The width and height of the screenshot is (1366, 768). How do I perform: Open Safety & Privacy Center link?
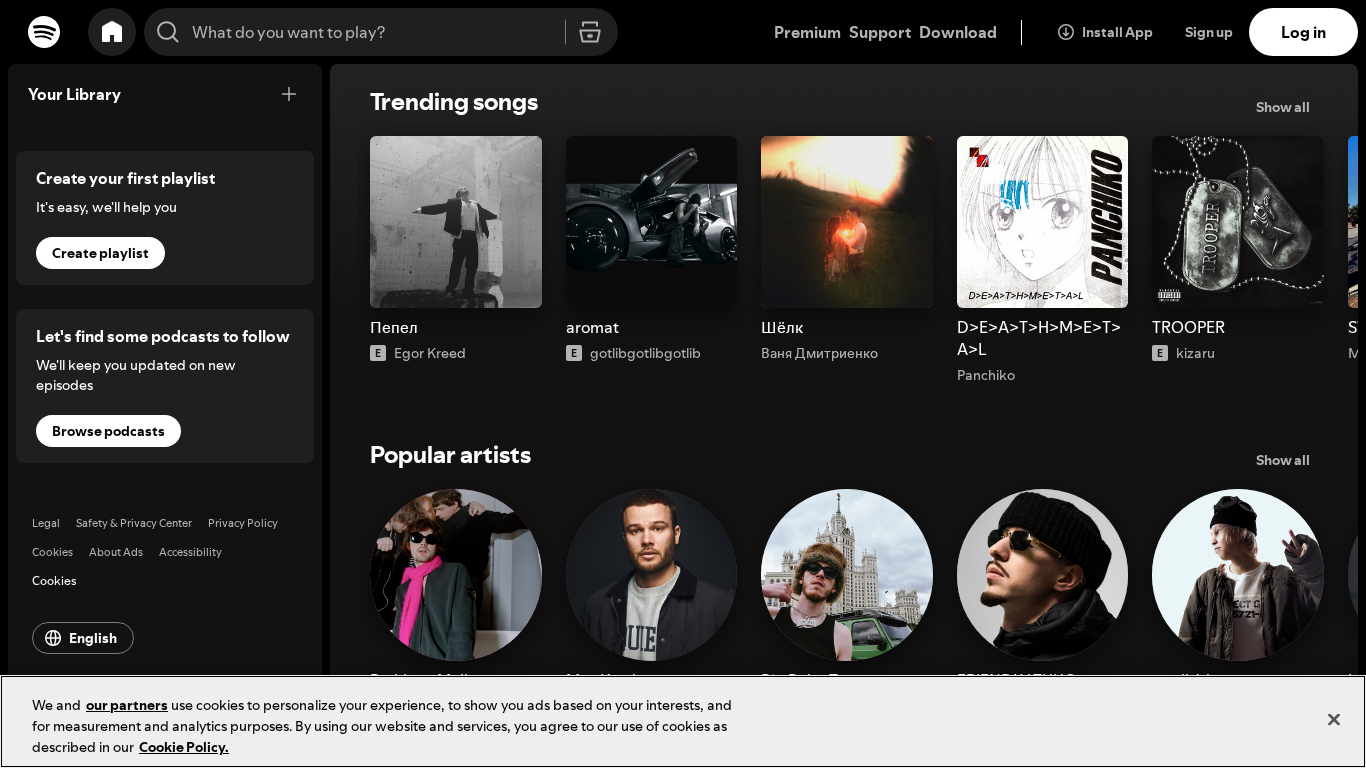click(x=134, y=523)
